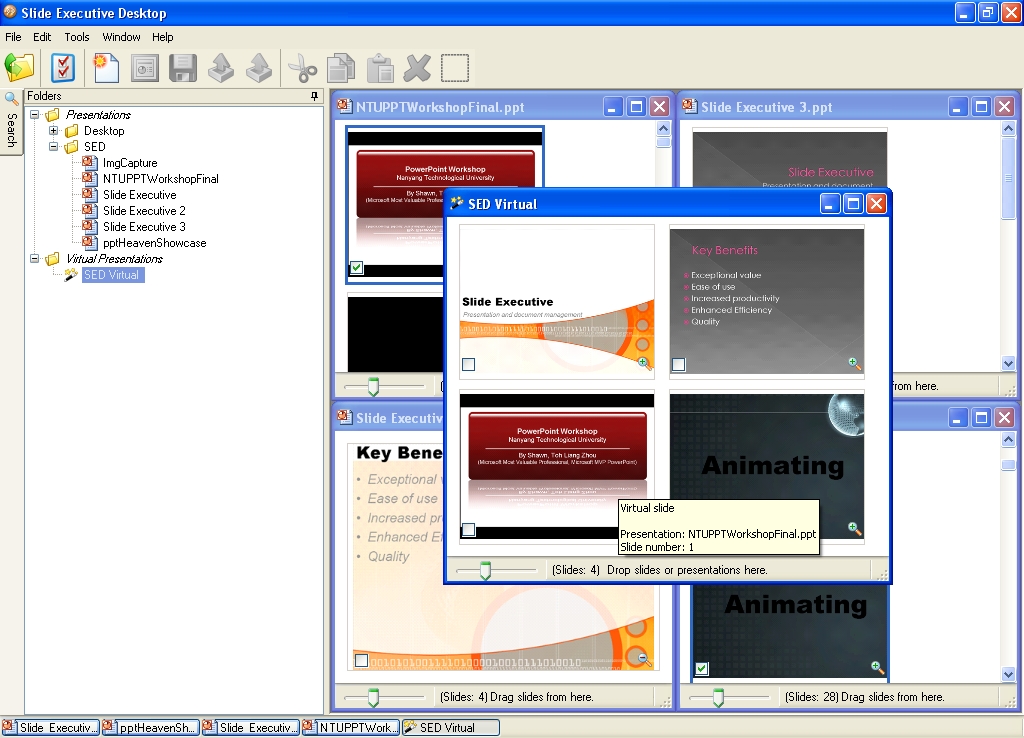Select the Animating slide thumbnail in SED Virtual
Viewport: 1024px width, 738px height.
[x=767, y=466]
